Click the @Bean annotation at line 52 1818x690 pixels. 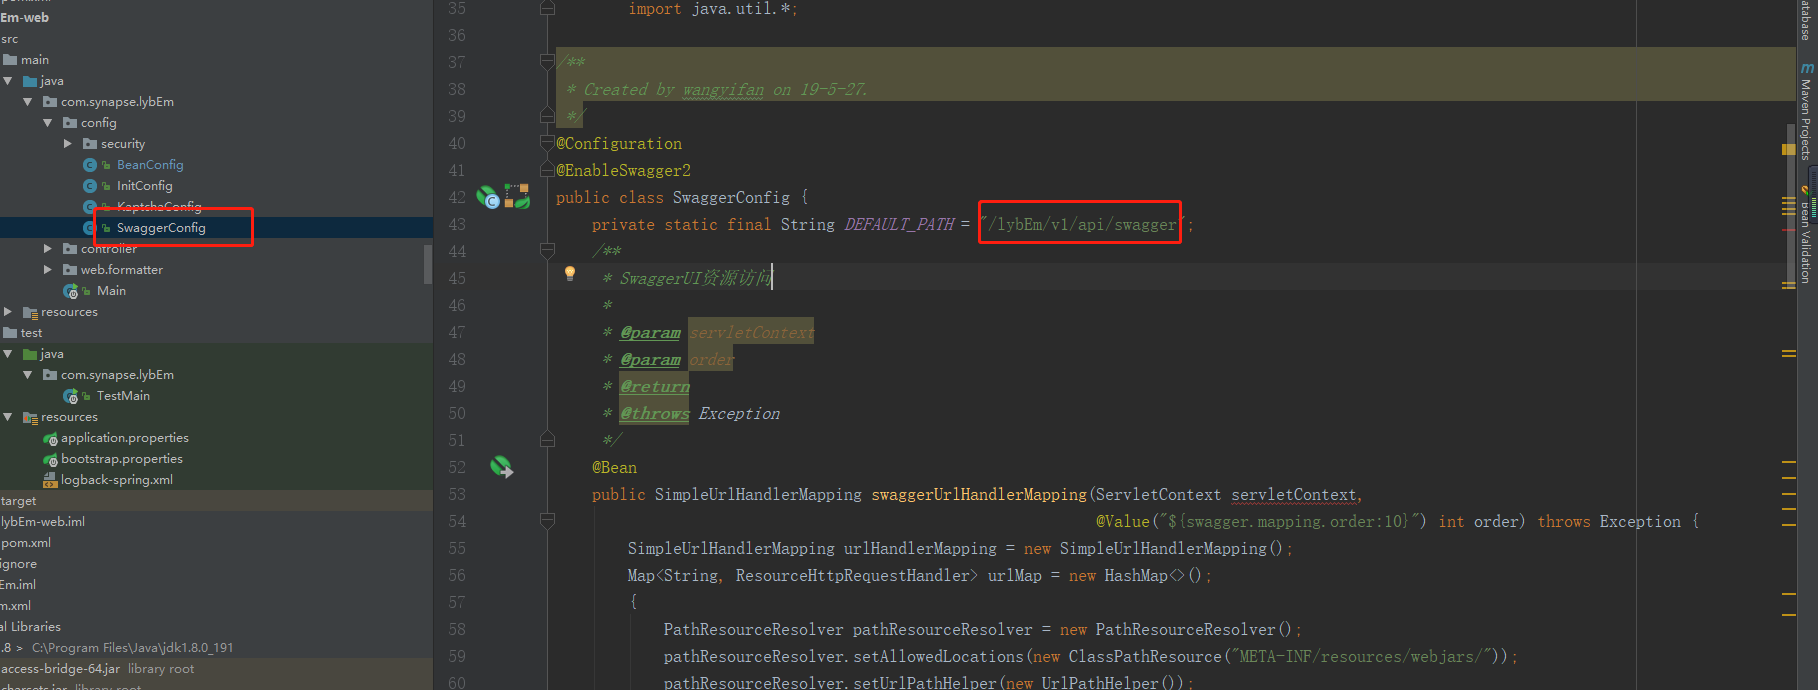pyautogui.click(x=614, y=467)
